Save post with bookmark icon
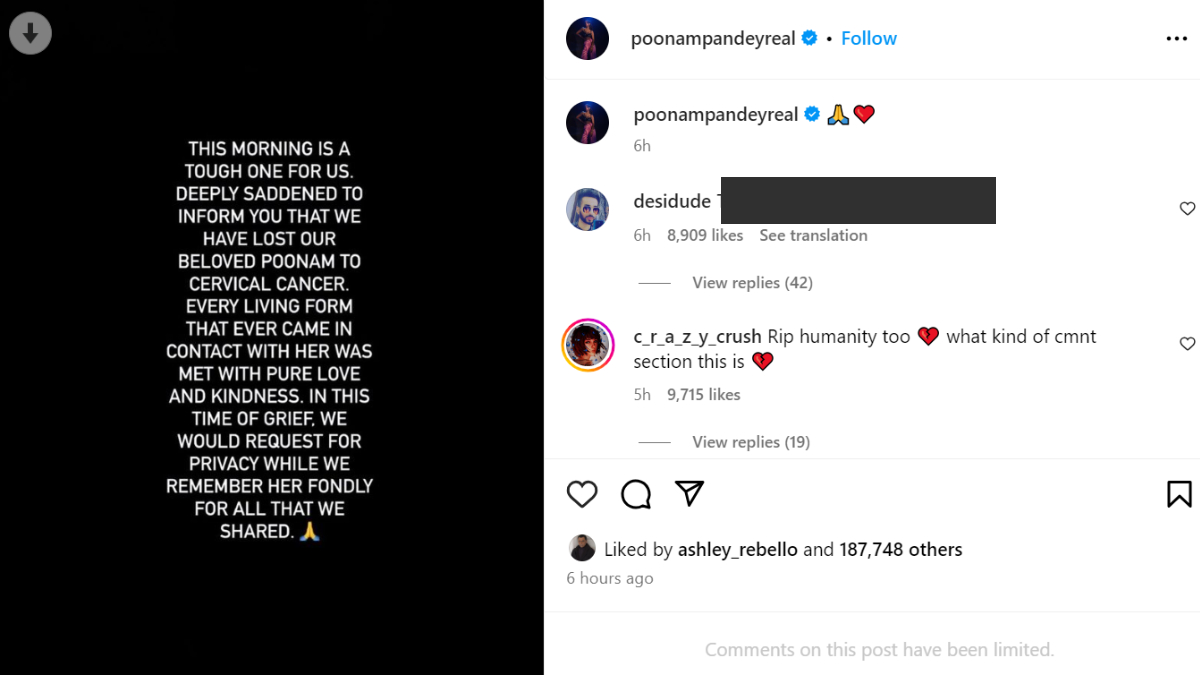 (1178, 494)
